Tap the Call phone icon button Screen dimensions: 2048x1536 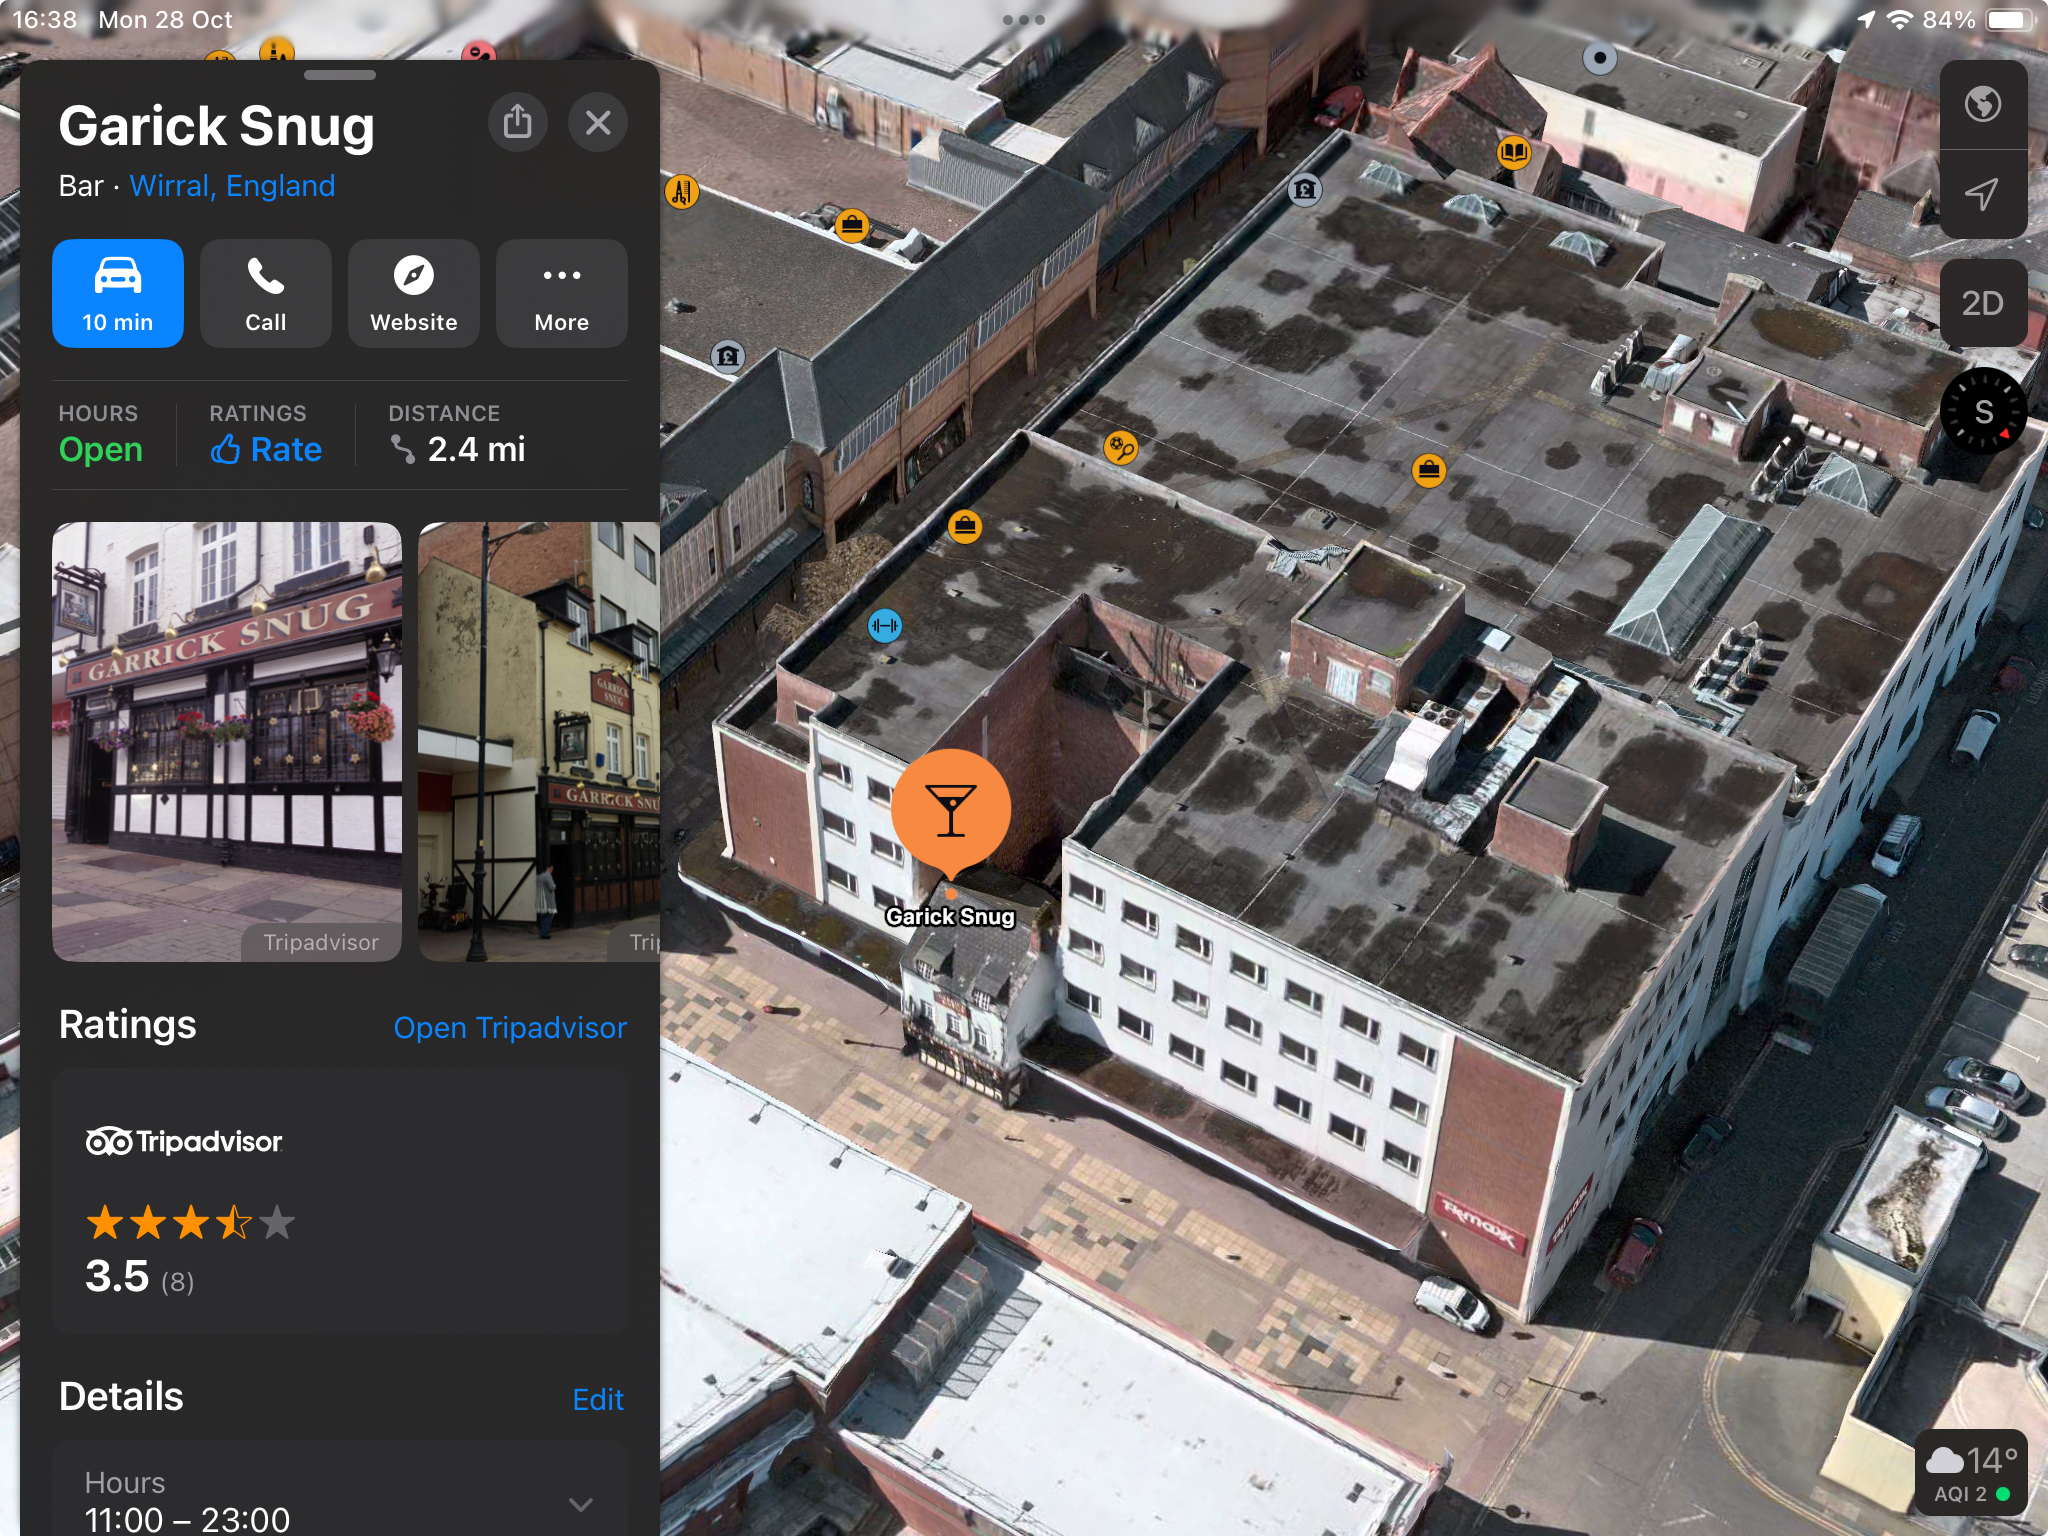[x=265, y=294]
